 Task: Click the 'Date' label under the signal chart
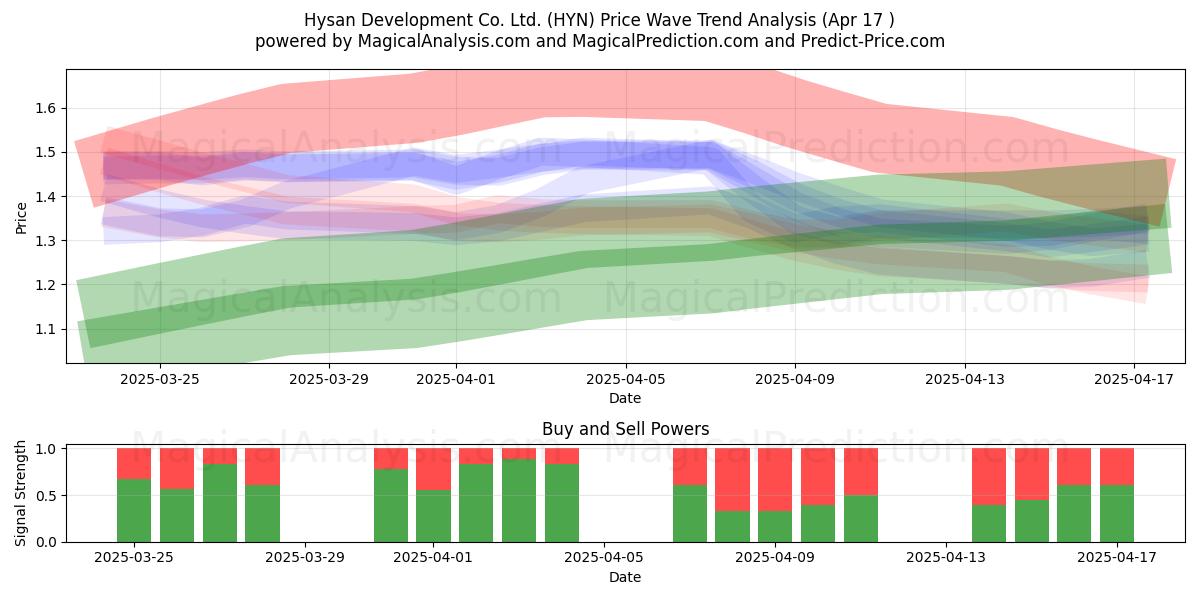pos(625,577)
